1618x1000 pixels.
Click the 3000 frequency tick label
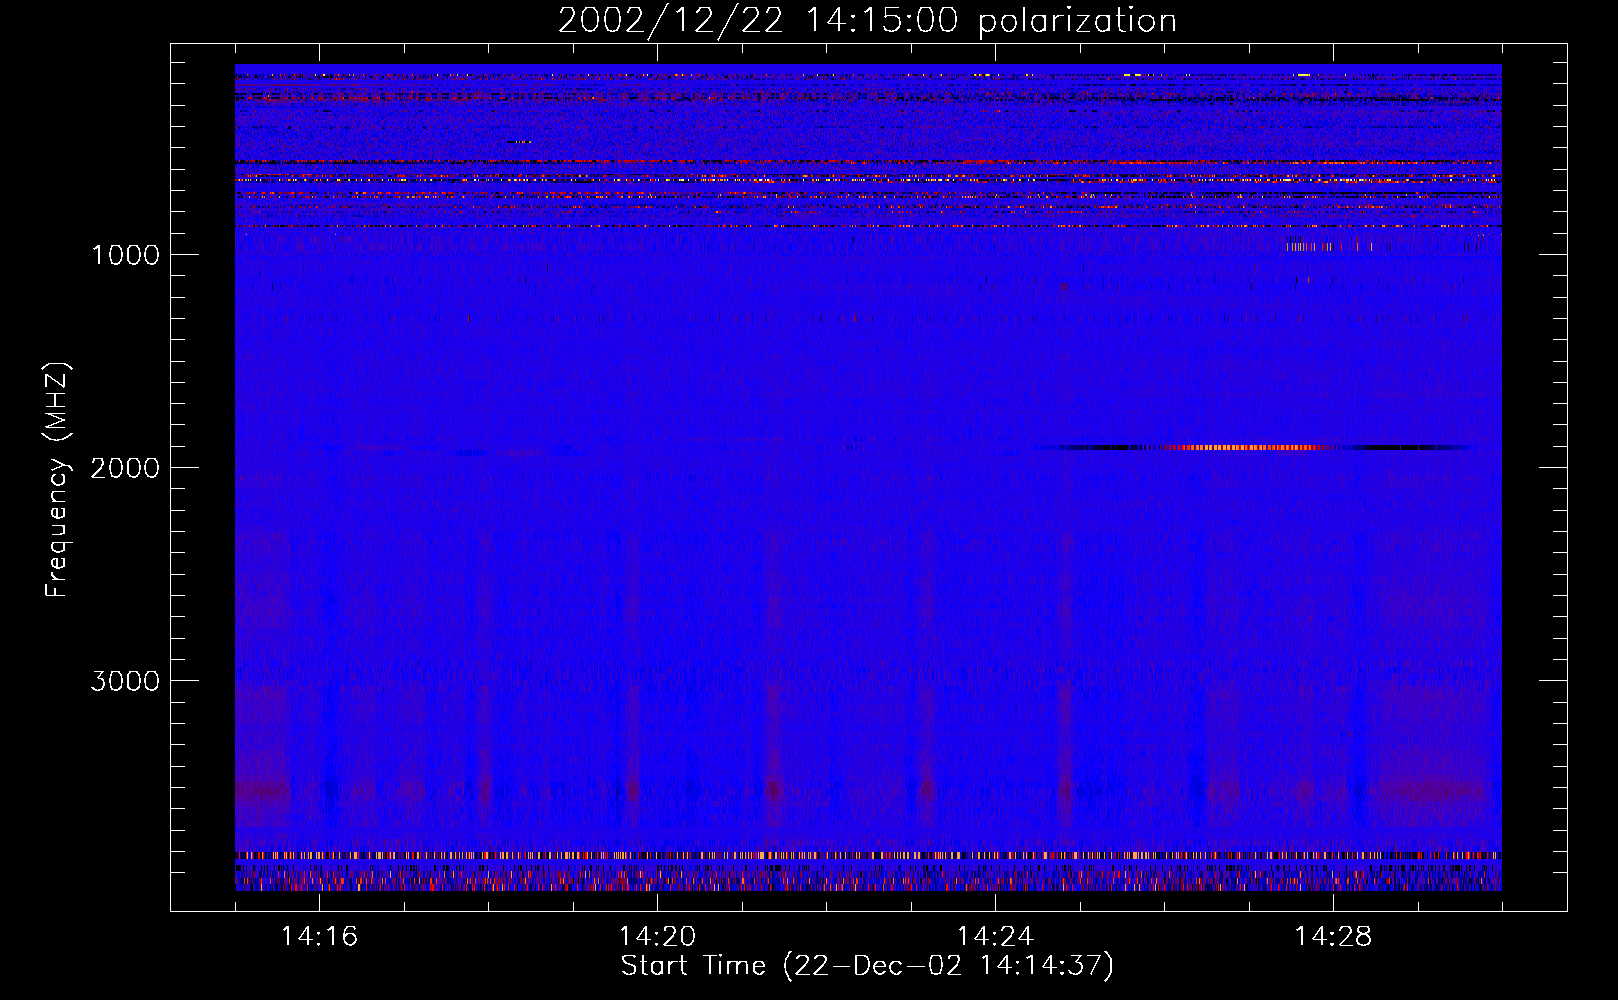coord(125,681)
